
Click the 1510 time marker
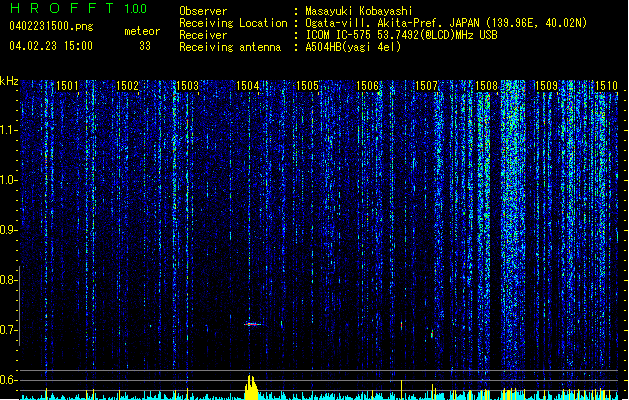coord(606,85)
